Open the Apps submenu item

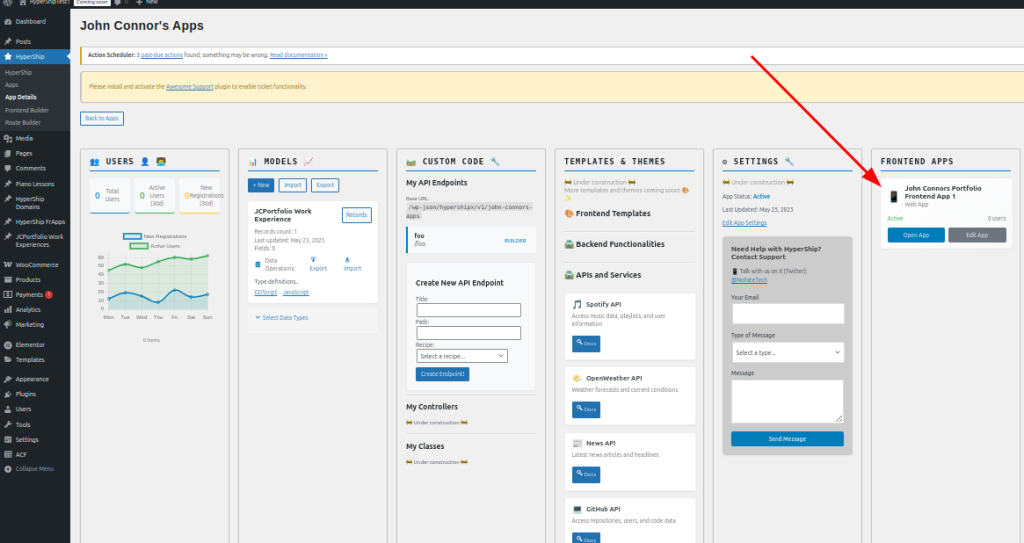(12, 85)
